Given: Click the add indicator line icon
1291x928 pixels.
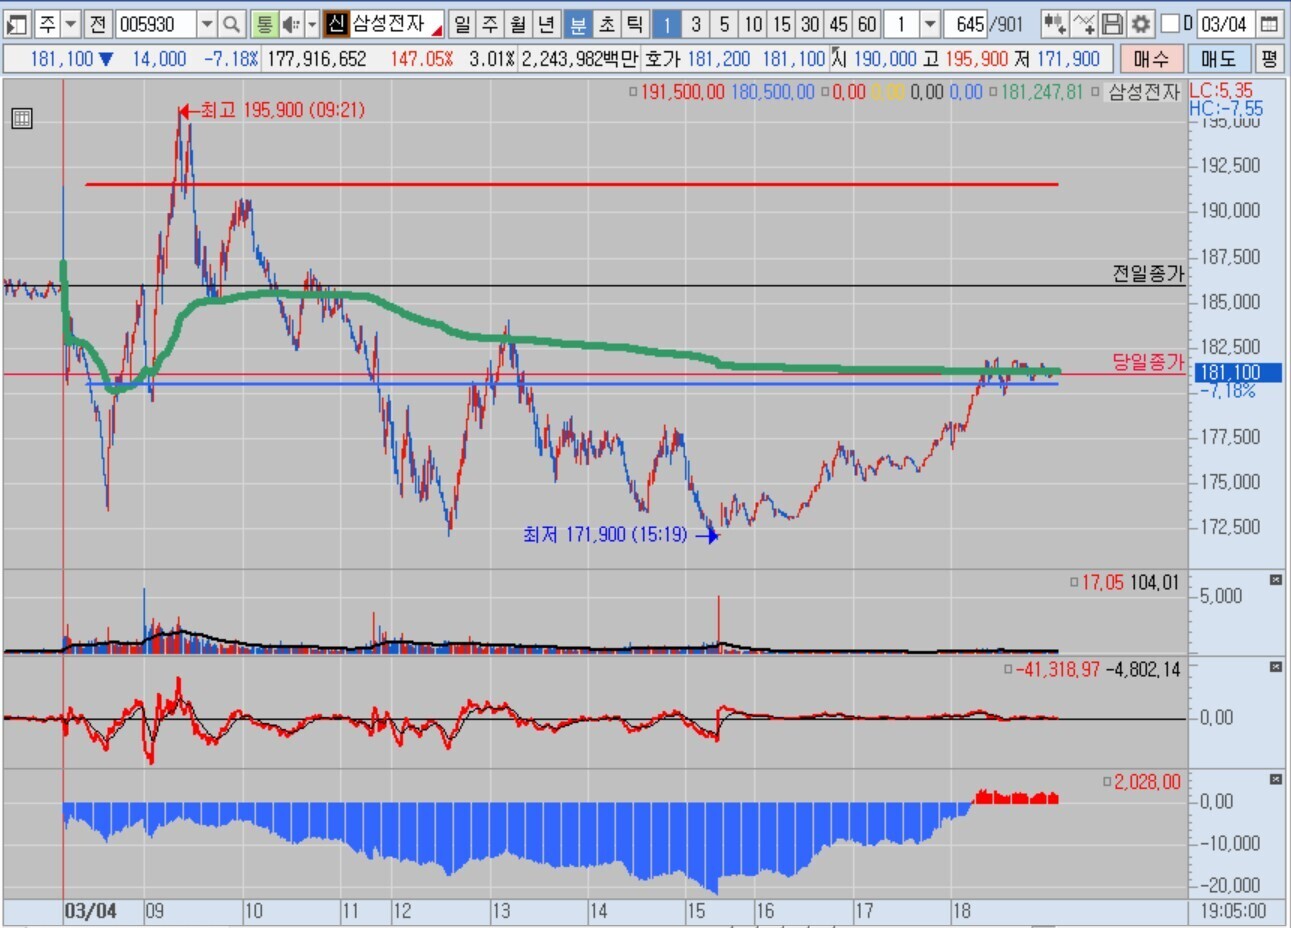Looking at the screenshot, I should pos(1084,24).
